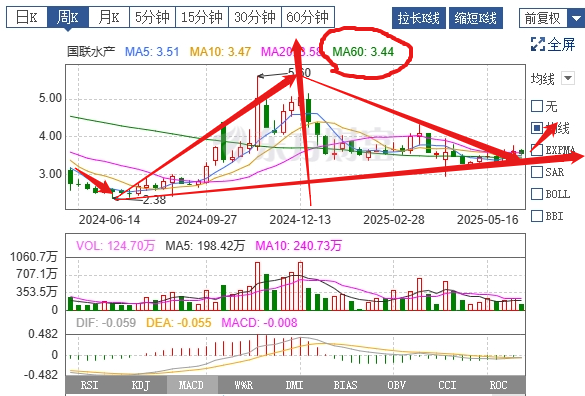This screenshot has width=585, height=396.
Task: Enable the BOLL overlay checkbox
Action: click(537, 194)
